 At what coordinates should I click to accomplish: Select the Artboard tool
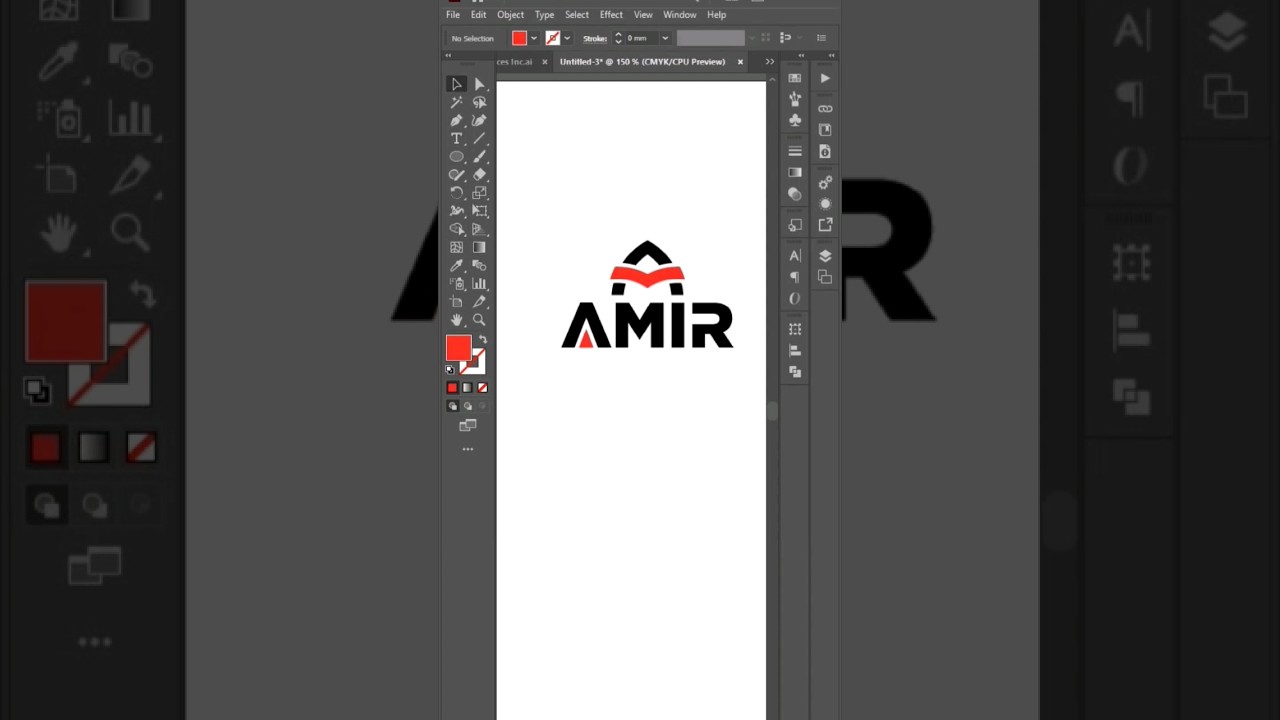[x=456, y=301]
